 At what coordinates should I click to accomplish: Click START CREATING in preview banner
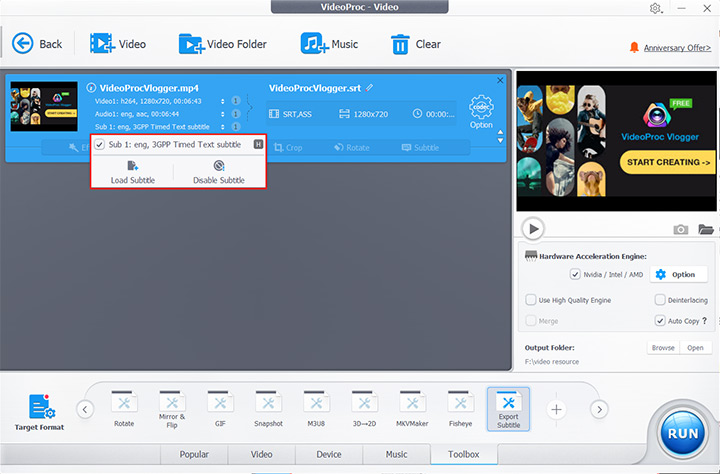point(668,162)
